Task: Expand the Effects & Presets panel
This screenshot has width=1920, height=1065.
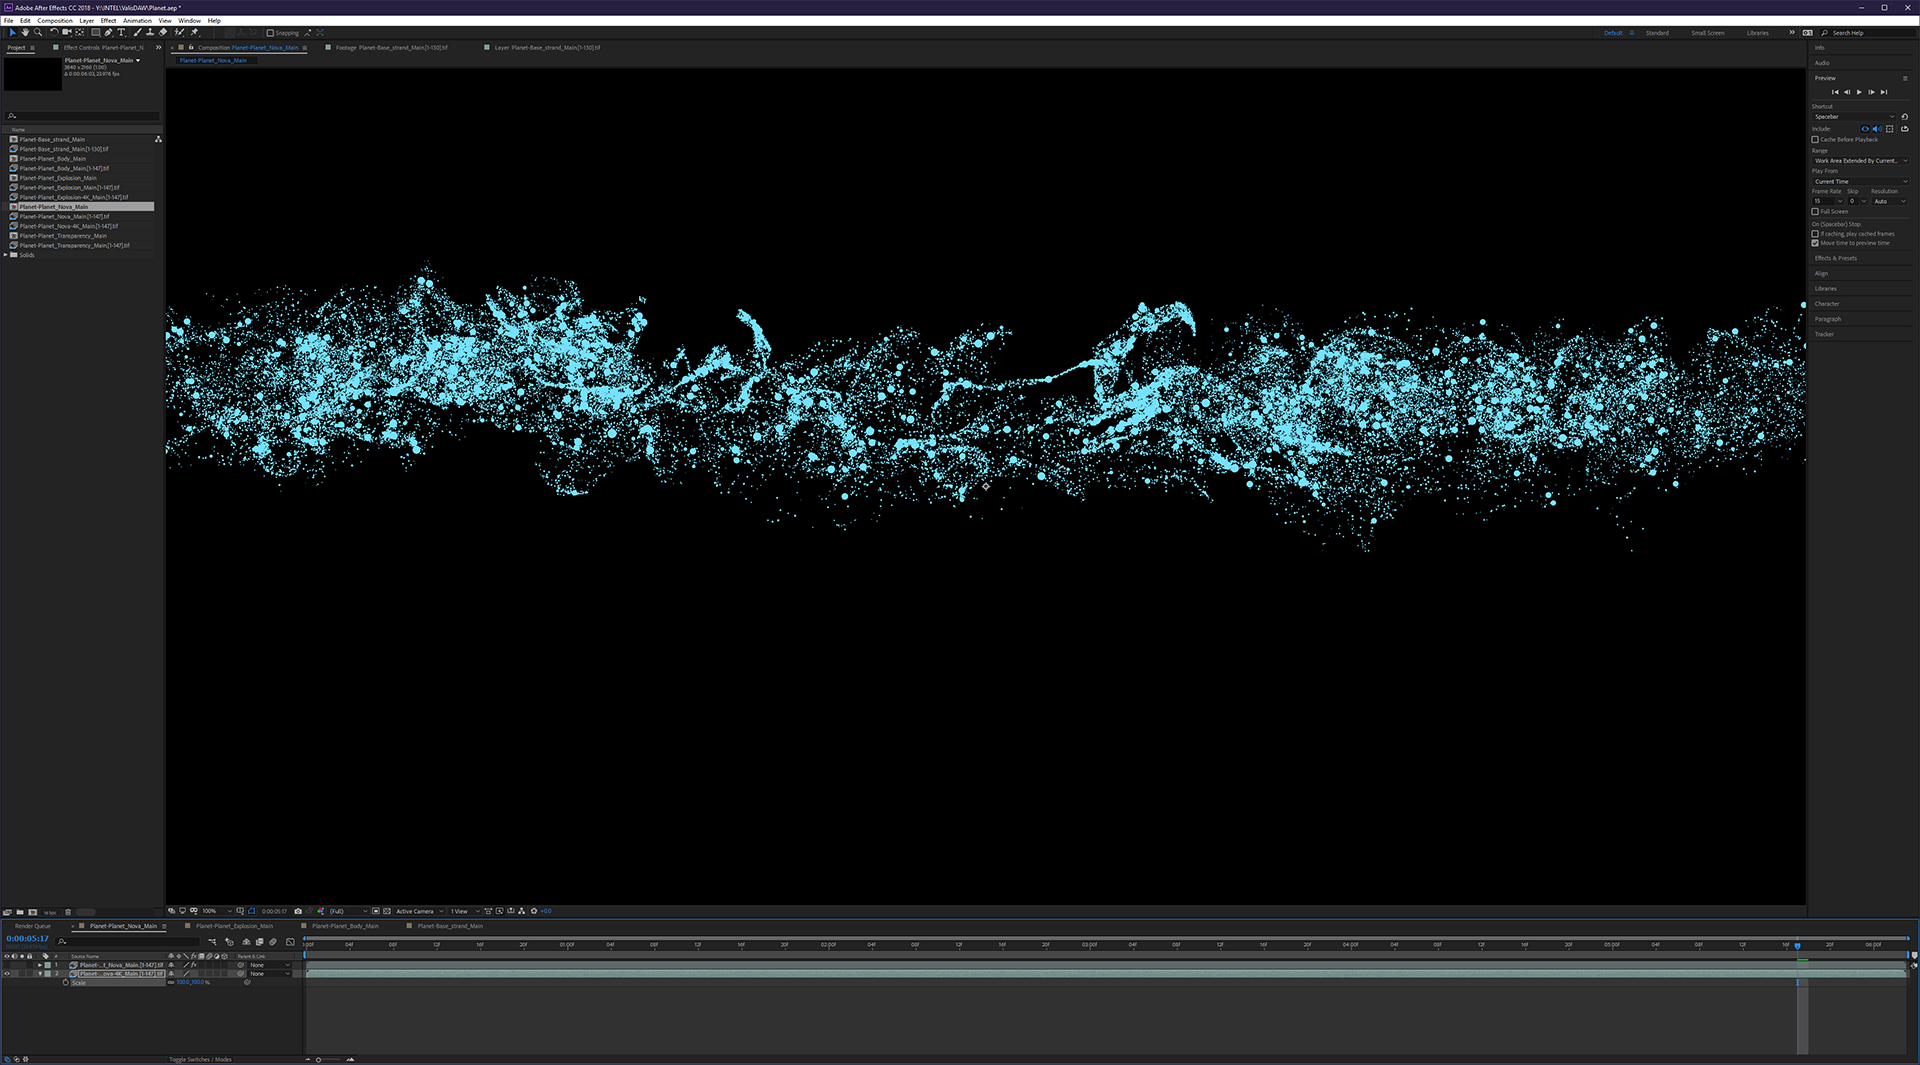Action: [1836, 258]
